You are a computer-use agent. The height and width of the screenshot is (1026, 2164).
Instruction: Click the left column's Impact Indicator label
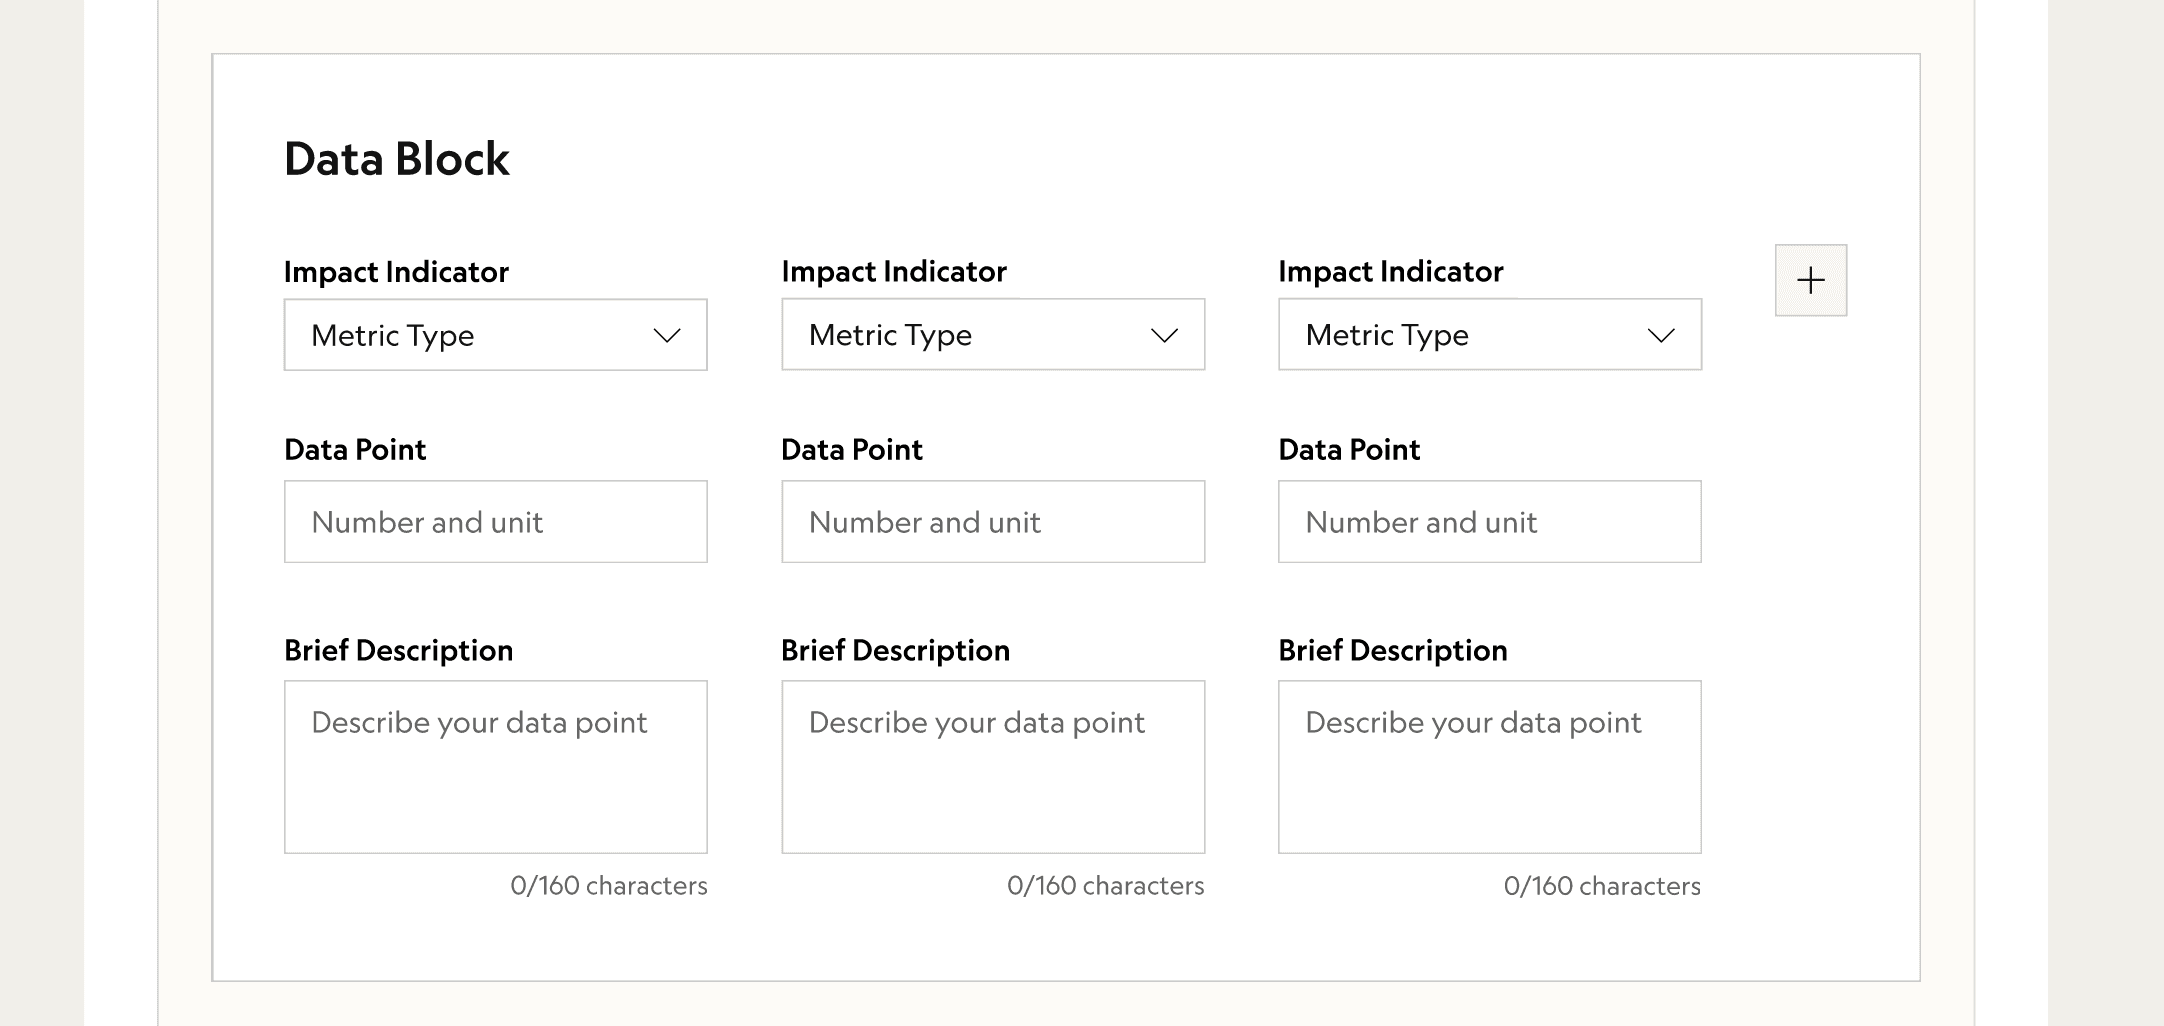pos(396,272)
